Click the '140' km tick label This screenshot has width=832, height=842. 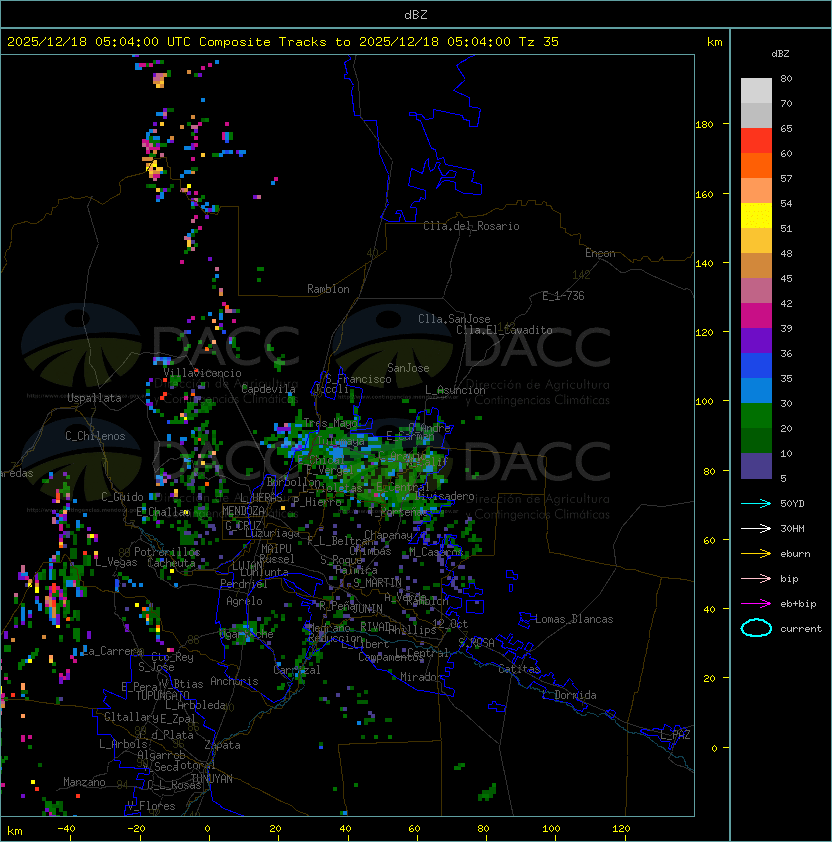click(x=704, y=264)
